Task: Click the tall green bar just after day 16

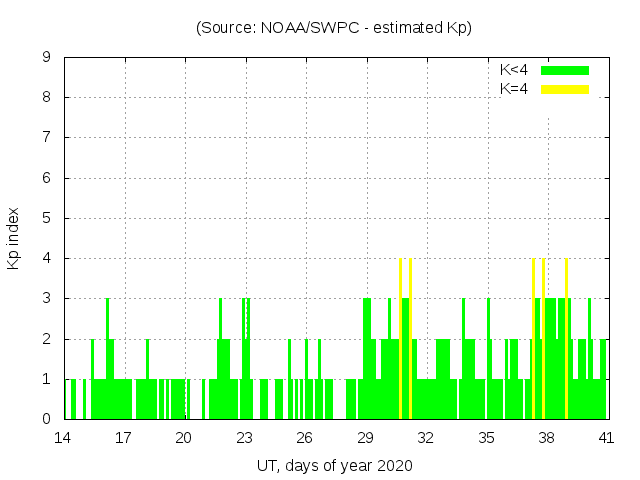Action: point(108,360)
